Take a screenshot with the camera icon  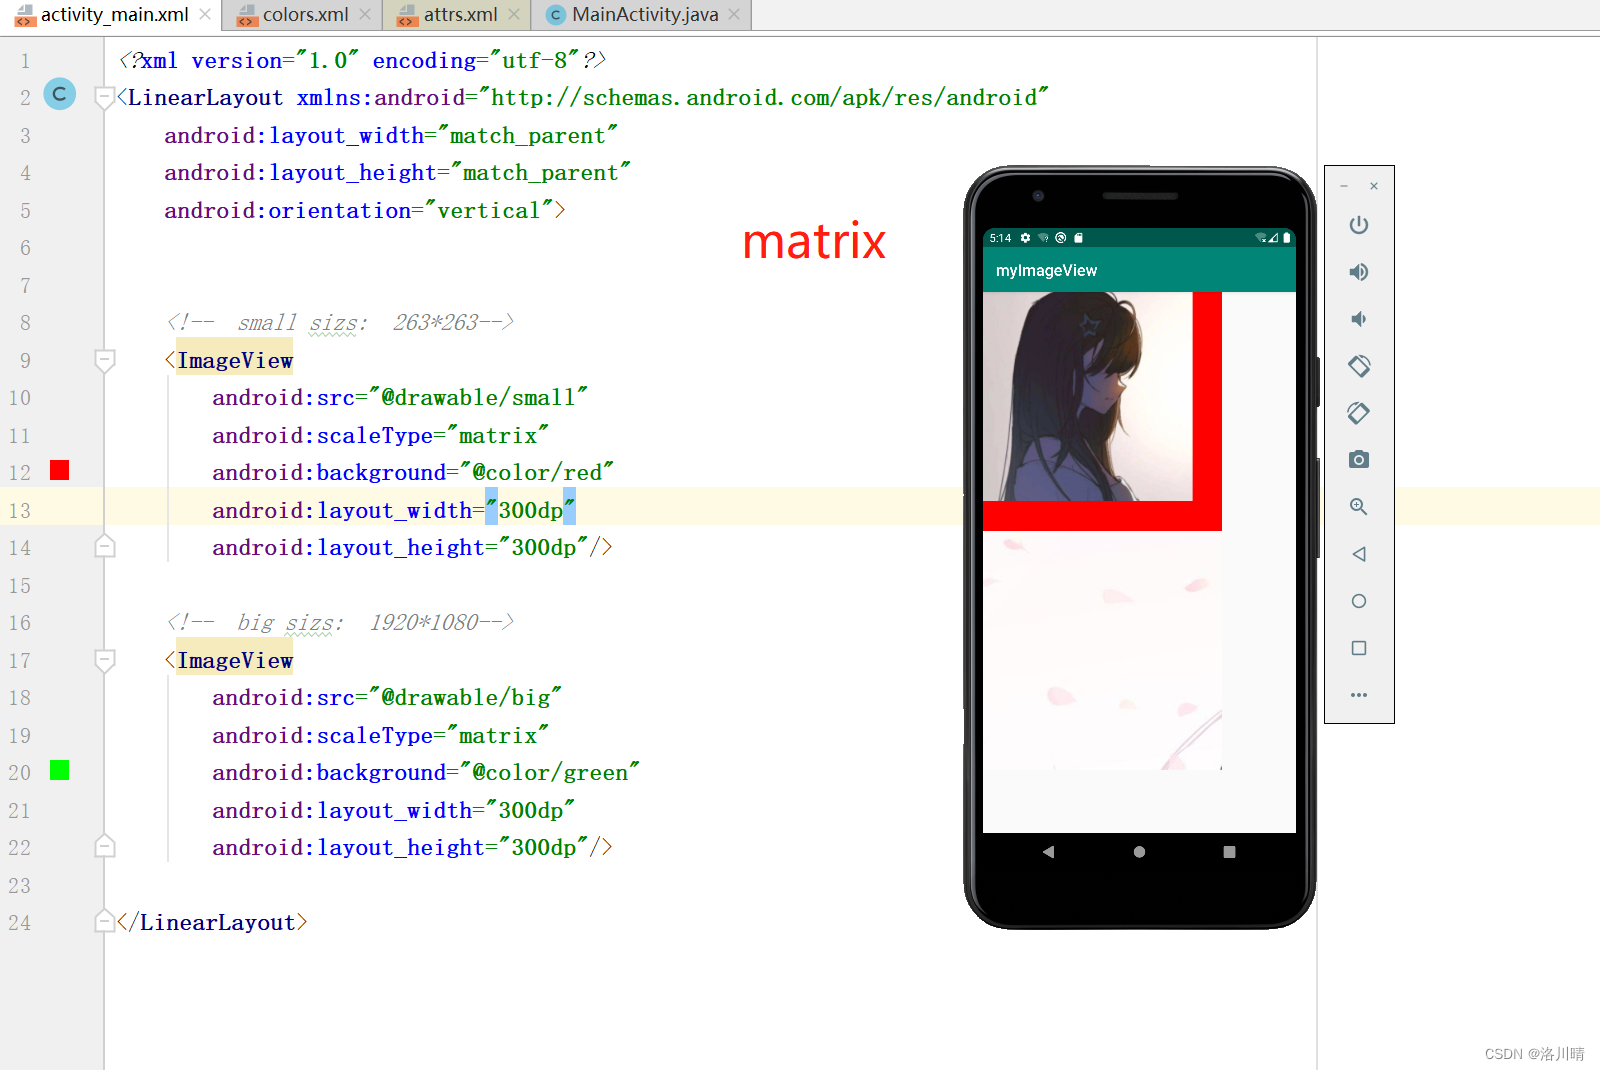pyautogui.click(x=1358, y=459)
